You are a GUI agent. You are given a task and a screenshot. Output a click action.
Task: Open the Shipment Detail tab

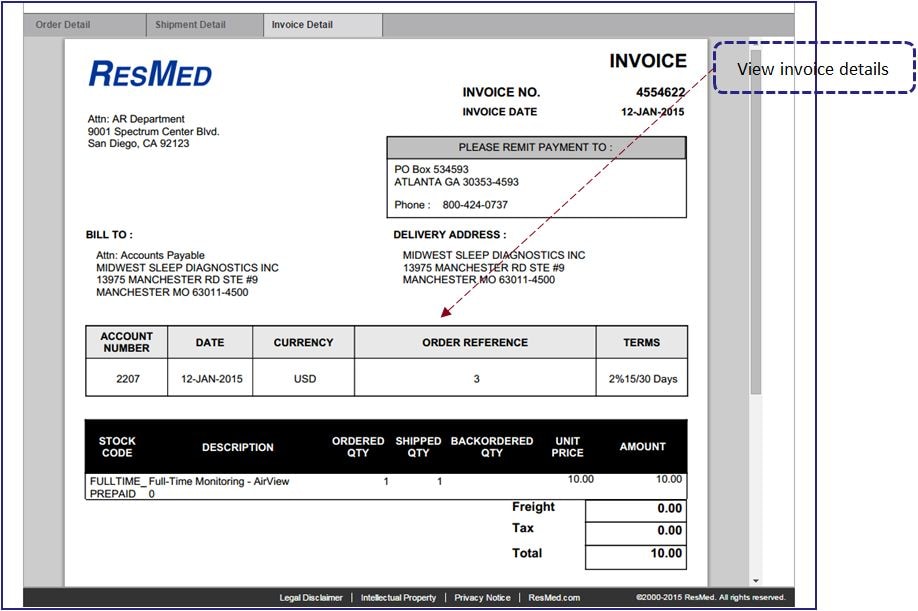tap(190, 25)
